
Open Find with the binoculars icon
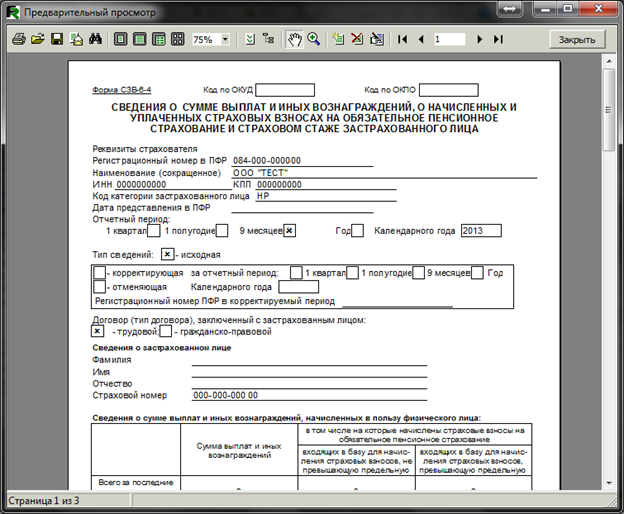click(x=96, y=39)
